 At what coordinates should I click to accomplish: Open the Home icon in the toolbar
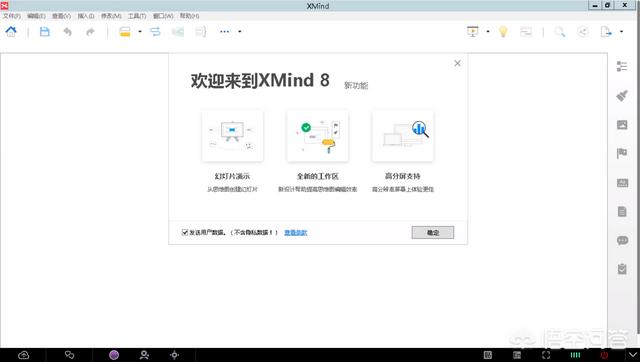11,32
